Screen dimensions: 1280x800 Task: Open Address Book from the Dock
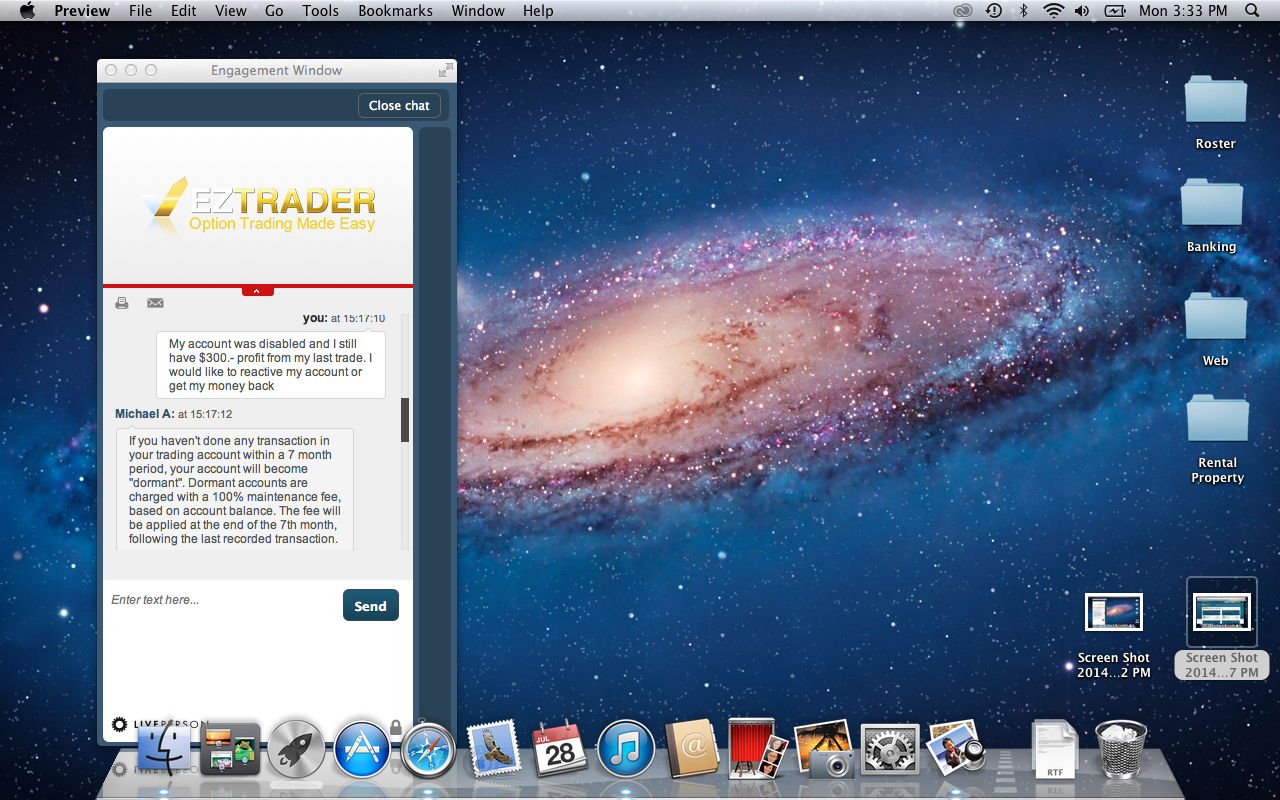692,749
